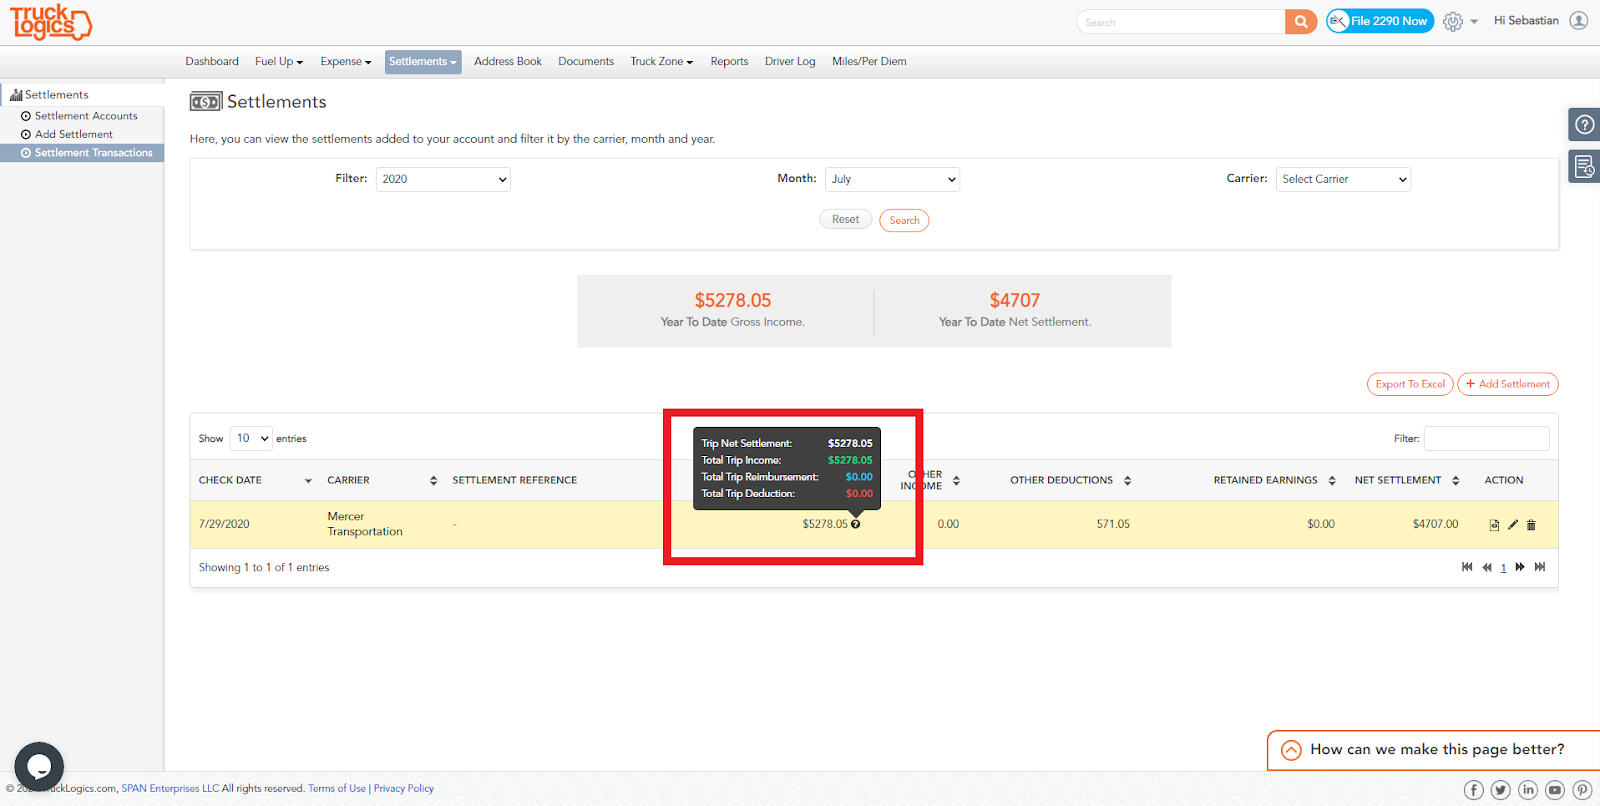Open the Privacy Policy link
The width and height of the screenshot is (1600, 806).
[404, 789]
